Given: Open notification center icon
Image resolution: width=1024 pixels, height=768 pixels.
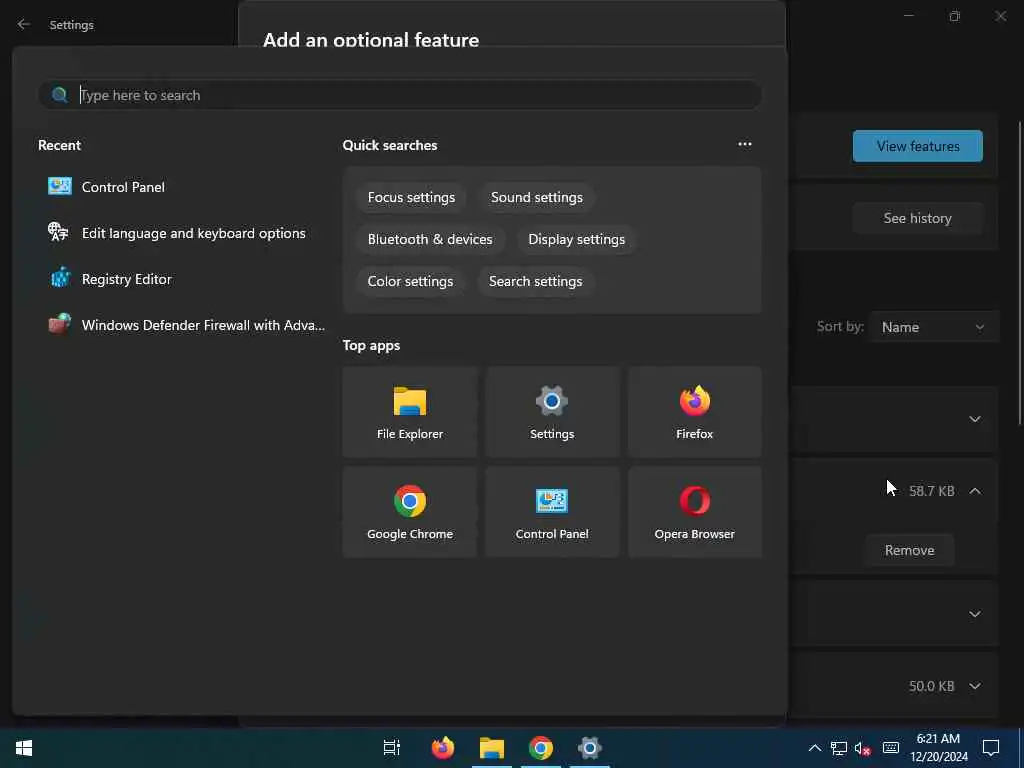Looking at the screenshot, I should (x=991, y=748).
